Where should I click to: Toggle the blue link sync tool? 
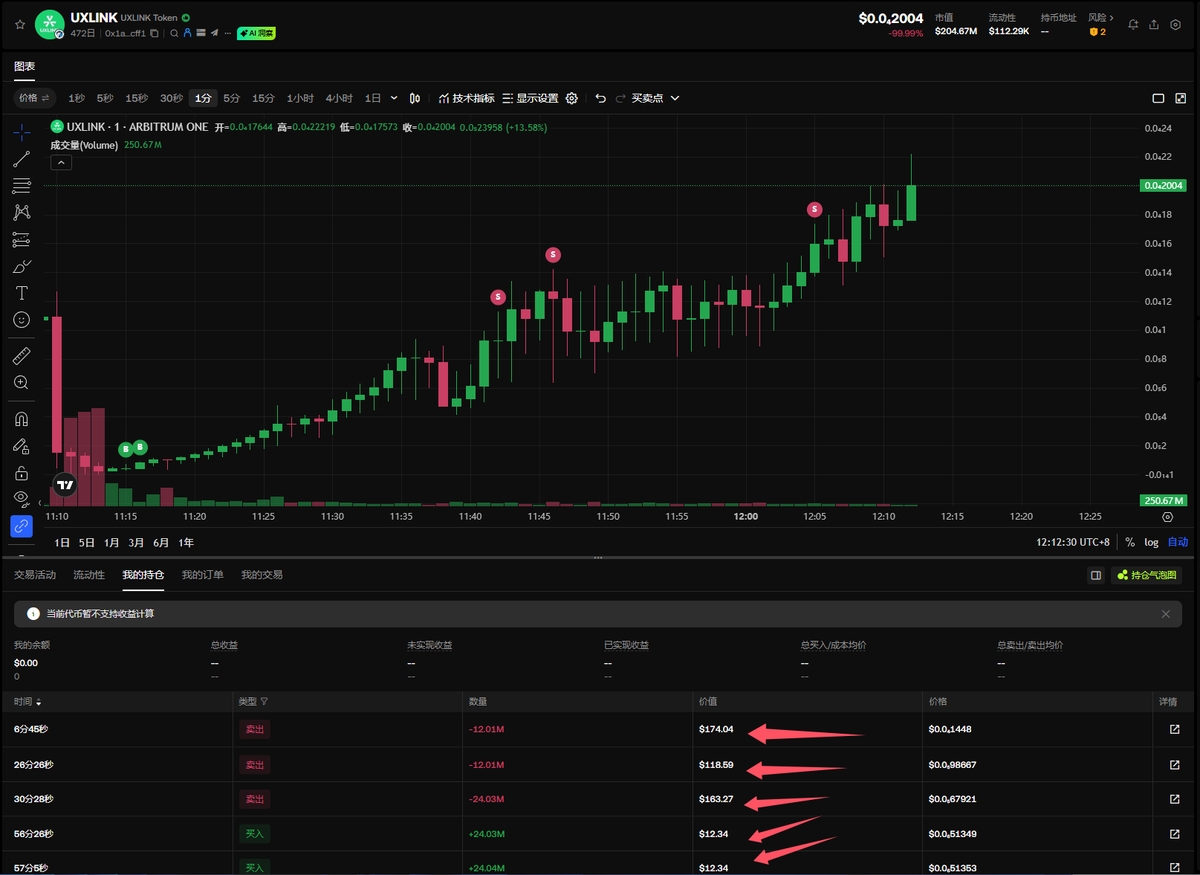[x=21, y=525]
